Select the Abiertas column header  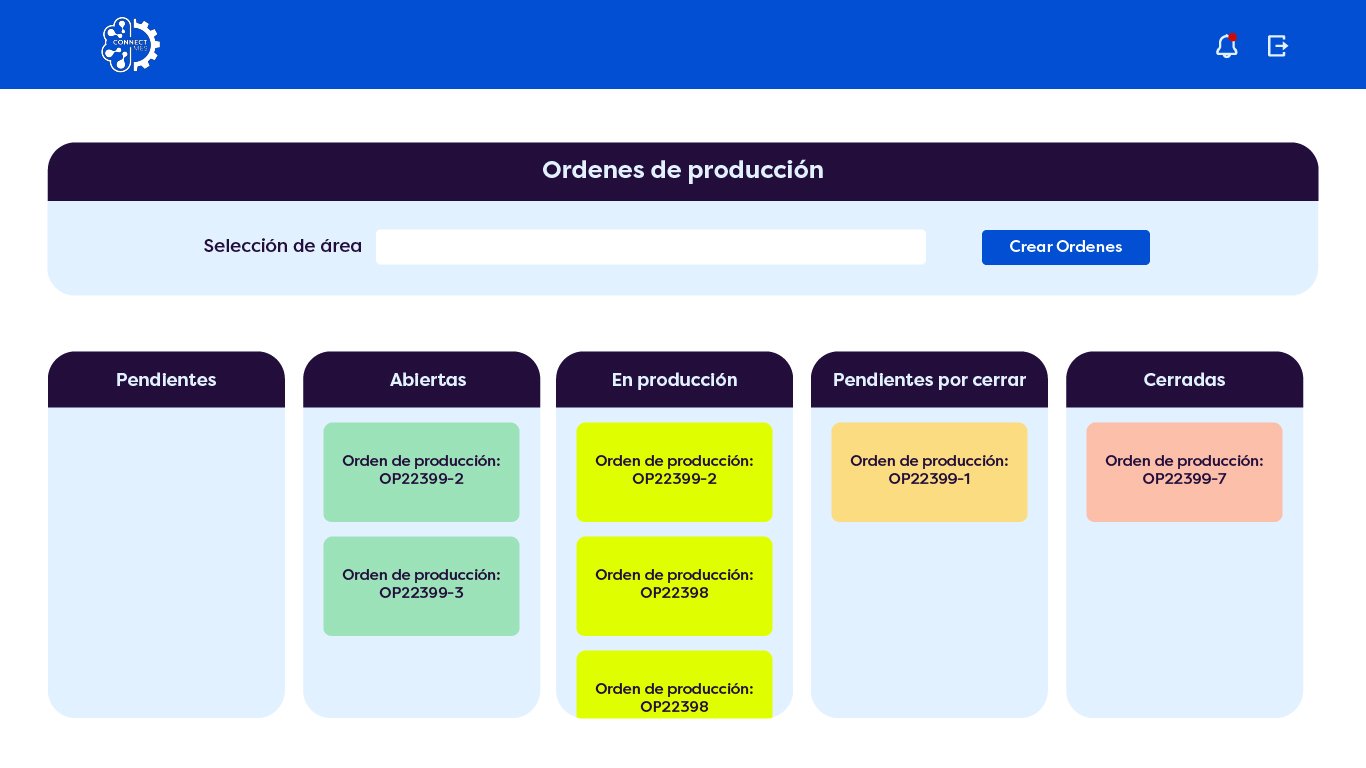coord(421,379)
